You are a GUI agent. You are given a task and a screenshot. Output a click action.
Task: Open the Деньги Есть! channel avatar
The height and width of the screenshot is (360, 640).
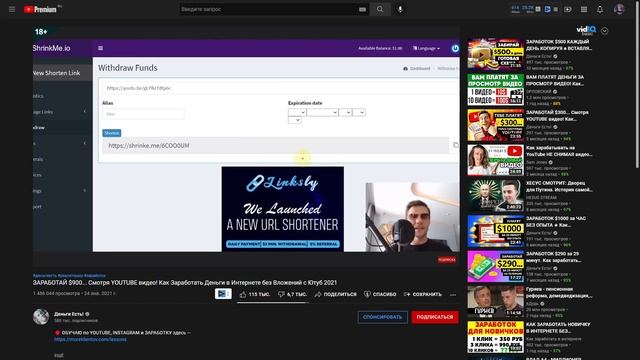tap(41, 317)
